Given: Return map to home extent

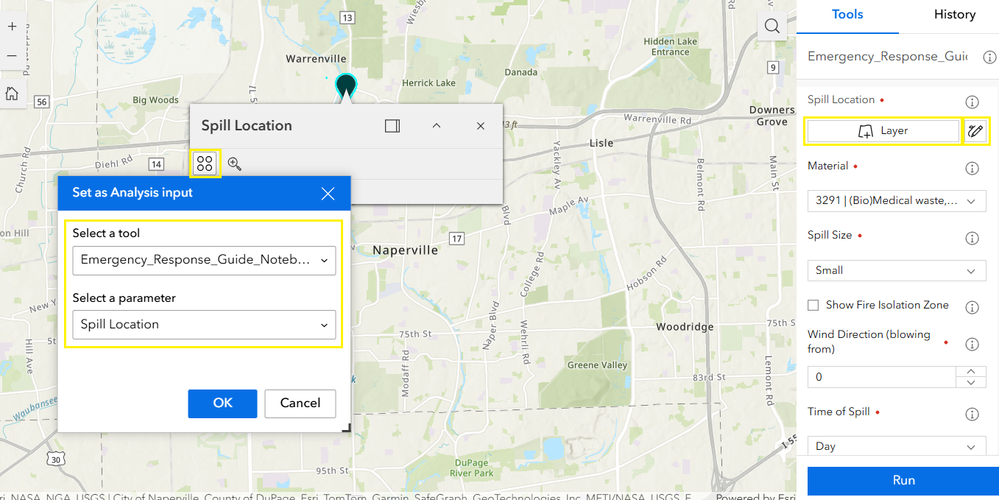Looking at the screenshot, I should (12, 94).
